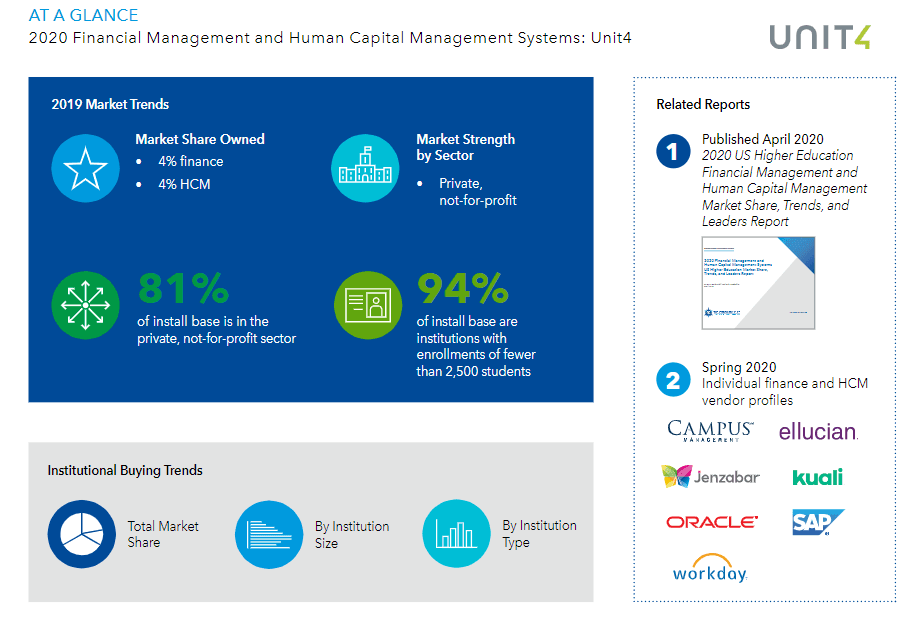Viewport: 922px width, 627px height.
Task: Click the number 2 report badge
Action: [673, 379]
